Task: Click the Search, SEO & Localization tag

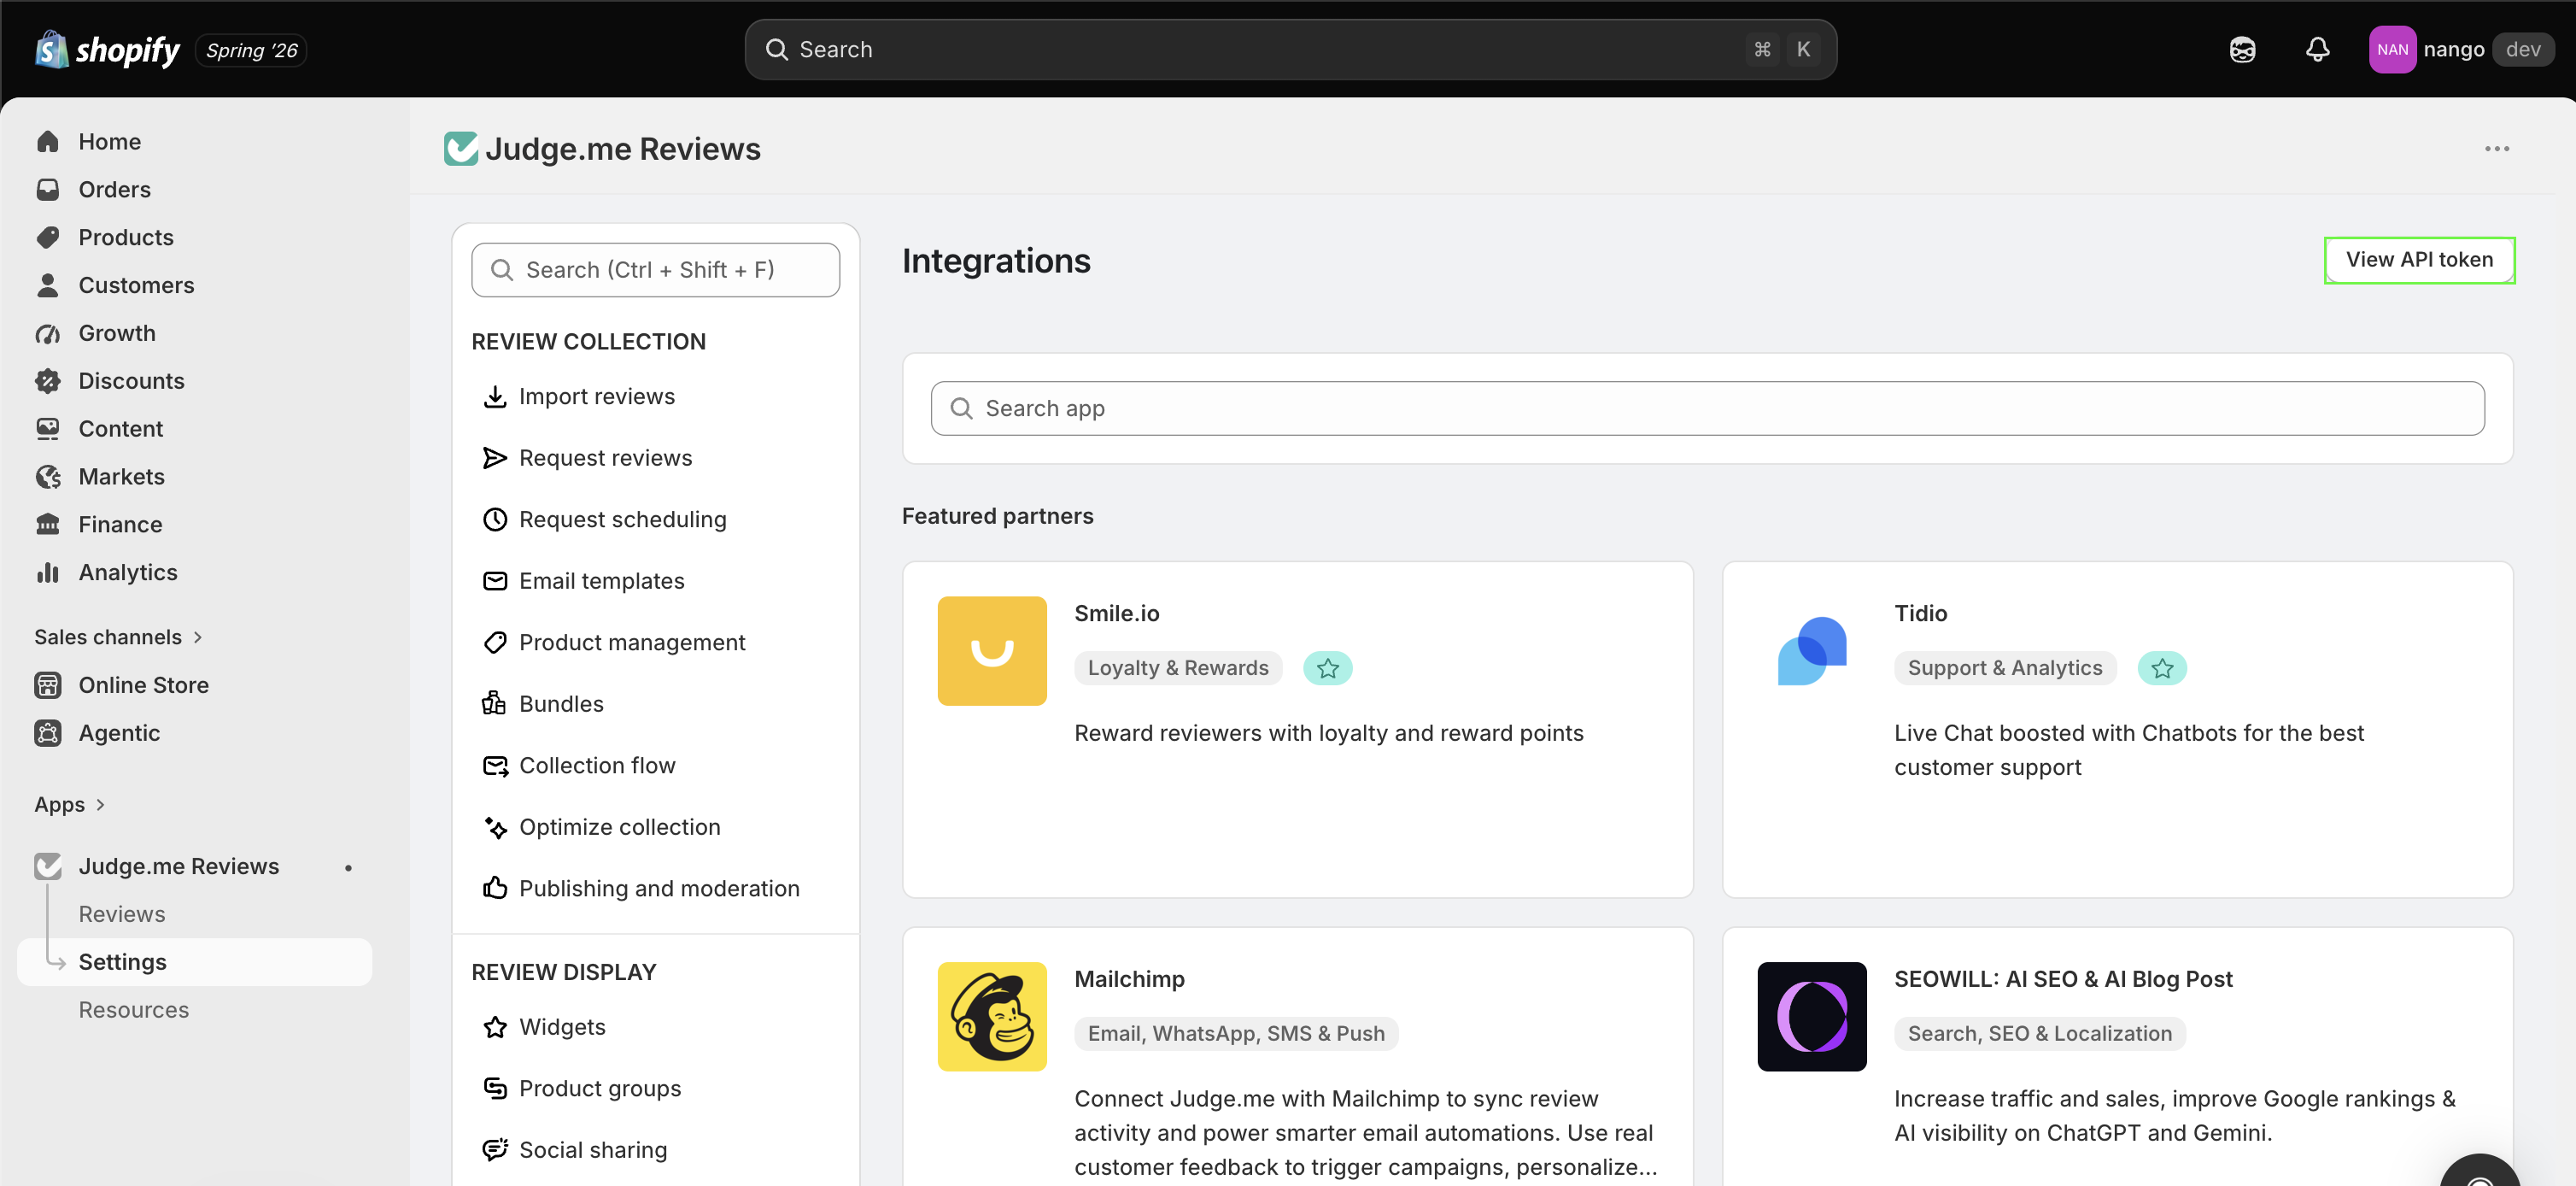Action: [2039, 1034]
